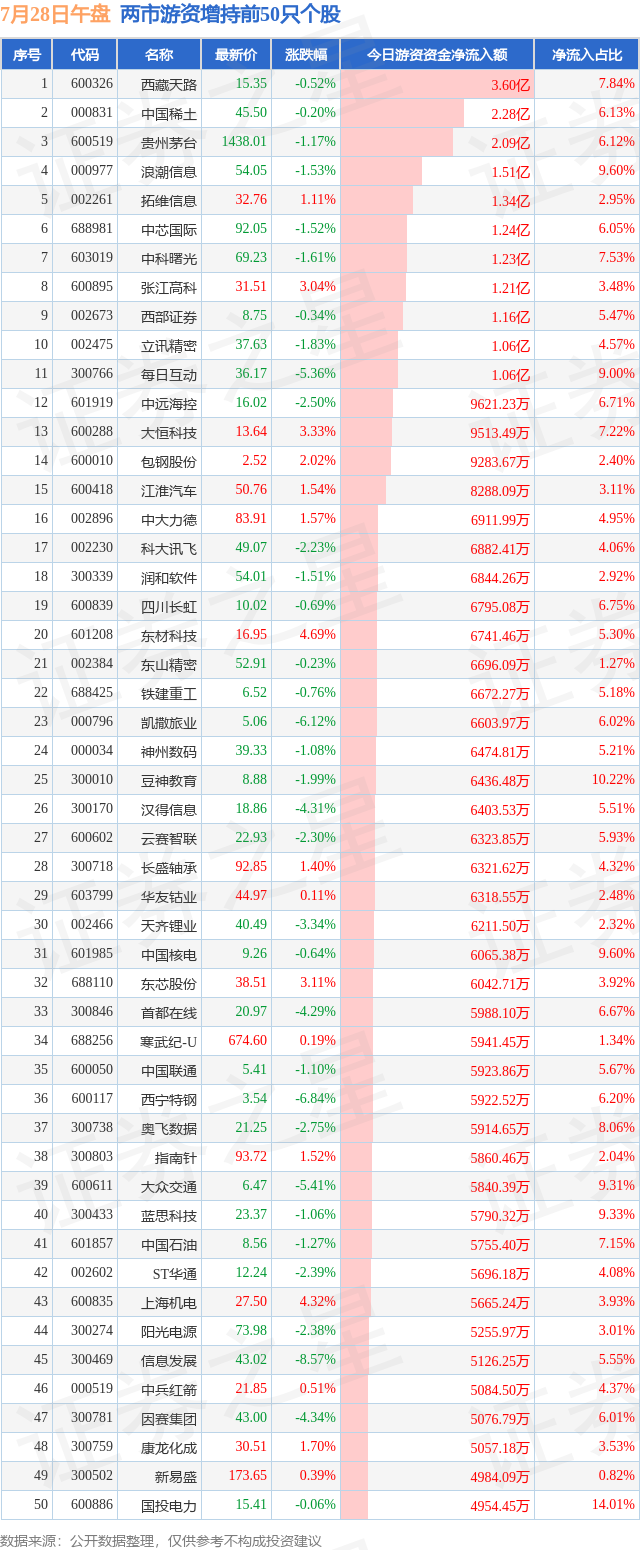Select stock name 东山精密
This screenshot has height=1550, width=640.
pos(169,665)
